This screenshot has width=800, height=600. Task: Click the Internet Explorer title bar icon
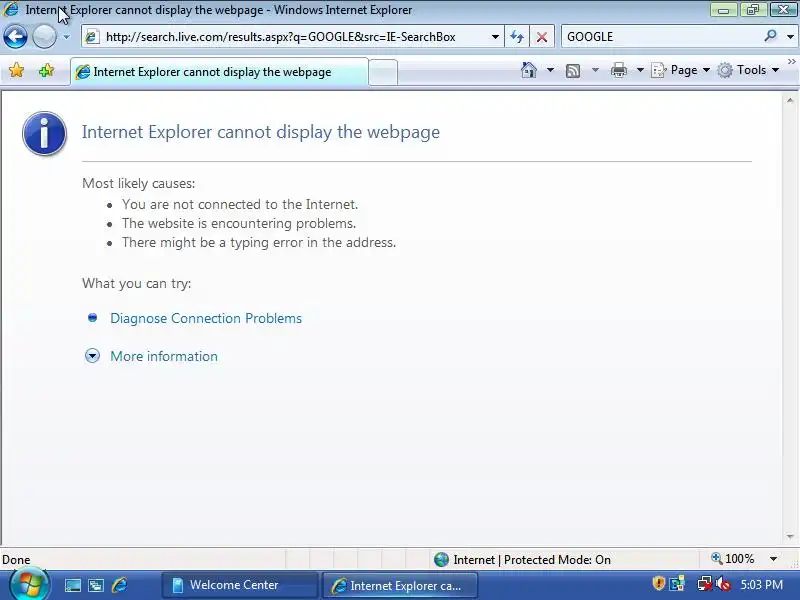click(11, 10)
